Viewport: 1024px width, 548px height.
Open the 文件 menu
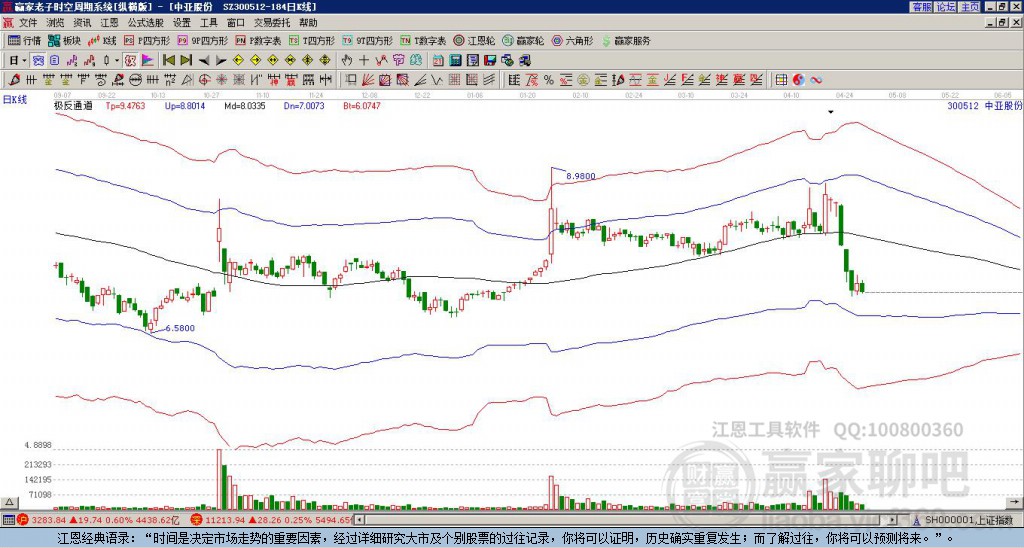28,23
